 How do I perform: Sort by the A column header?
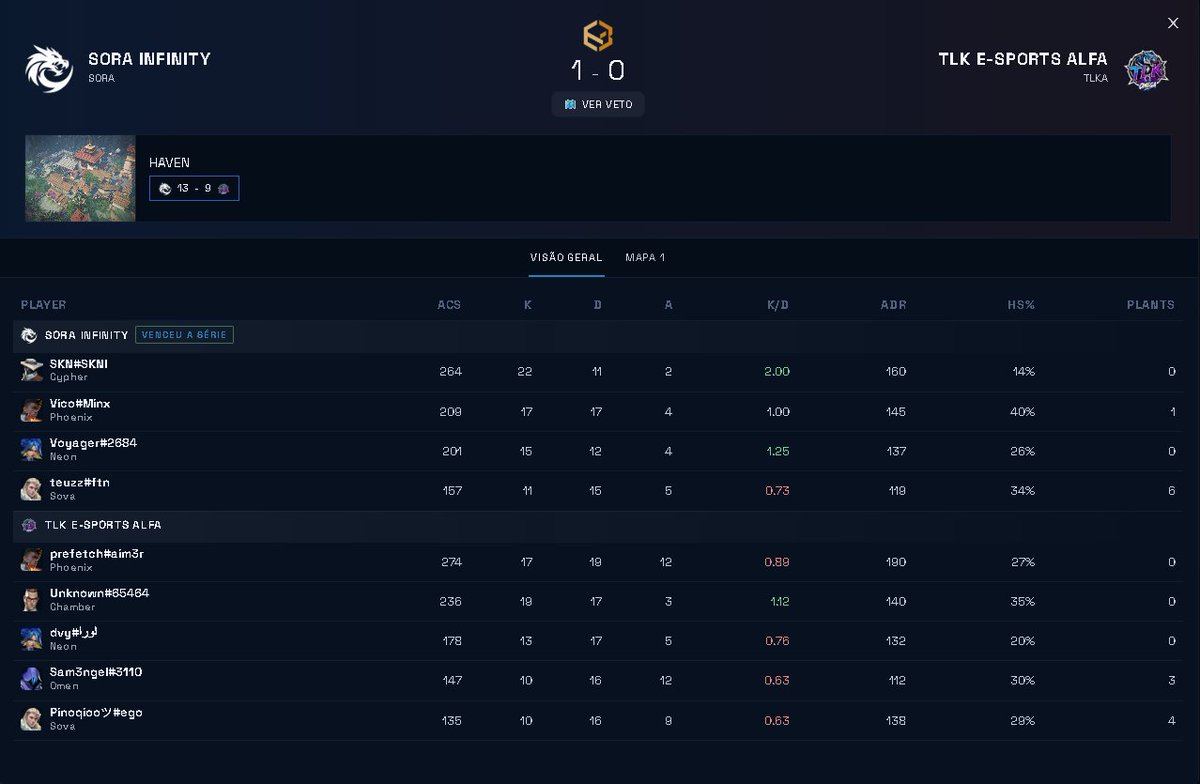(x=668, y=305)
